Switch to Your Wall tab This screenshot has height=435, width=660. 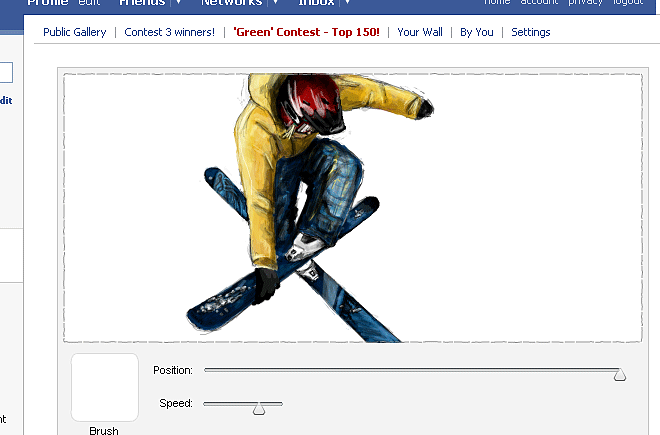420,32
